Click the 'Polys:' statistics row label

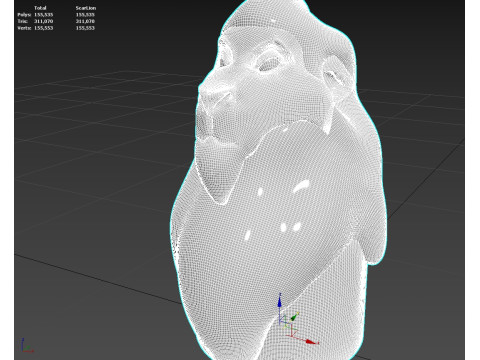click(24, 15)
